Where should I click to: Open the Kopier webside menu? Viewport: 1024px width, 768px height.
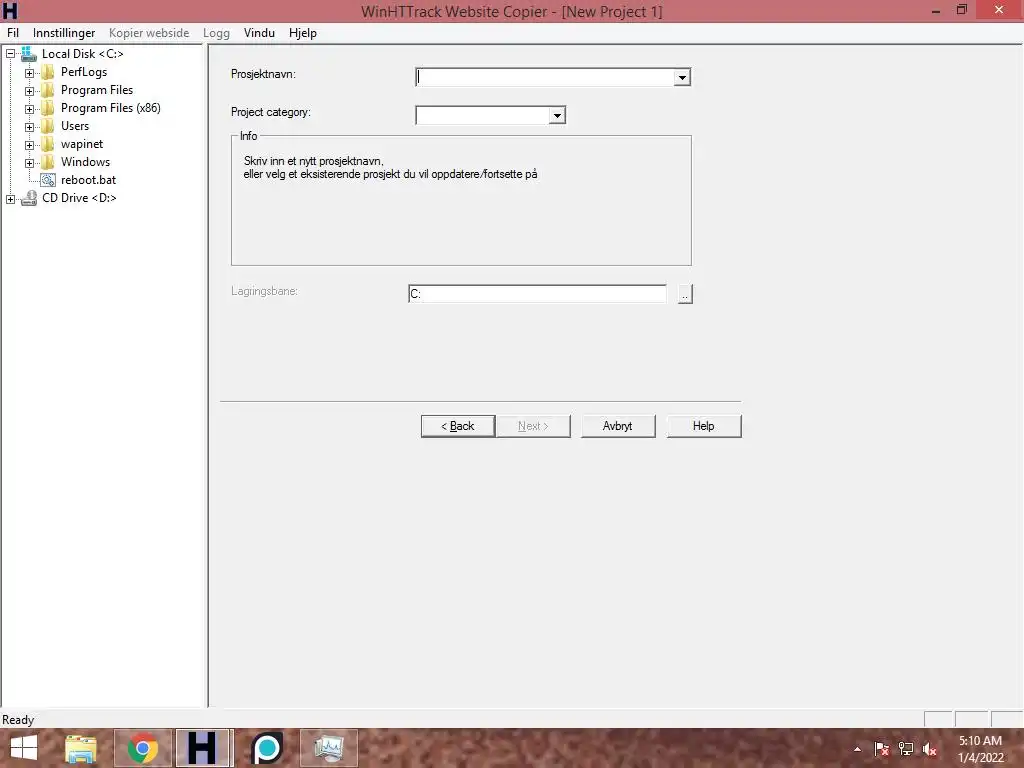click(149, 33)
